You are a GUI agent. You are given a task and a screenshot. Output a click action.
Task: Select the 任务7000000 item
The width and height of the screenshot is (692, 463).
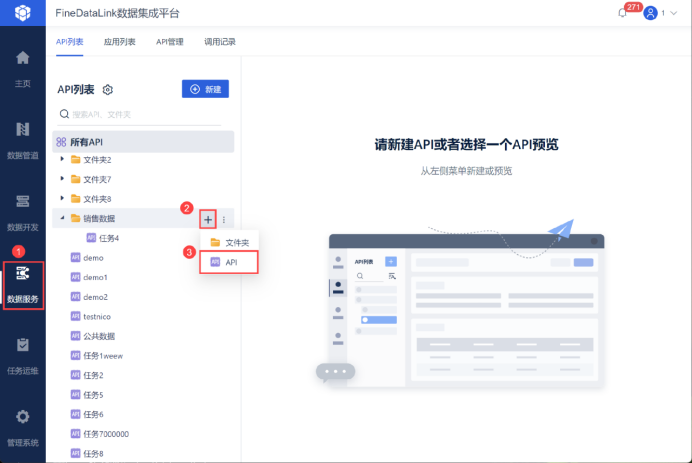pos(106,434)
